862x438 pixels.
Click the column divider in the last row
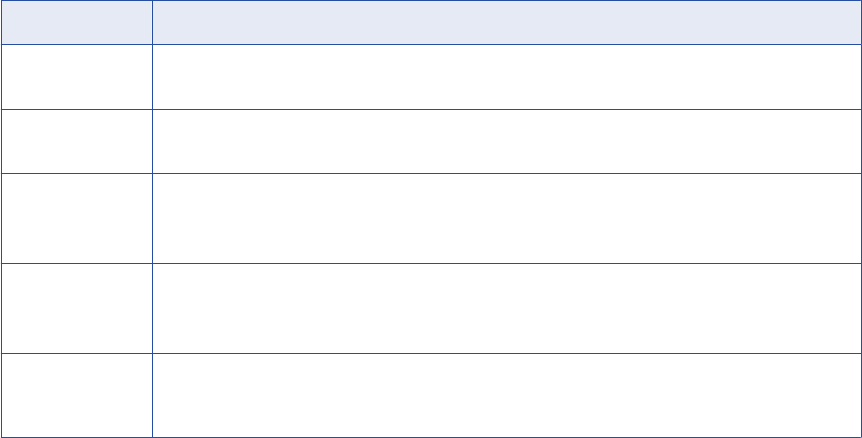[152, 395]
